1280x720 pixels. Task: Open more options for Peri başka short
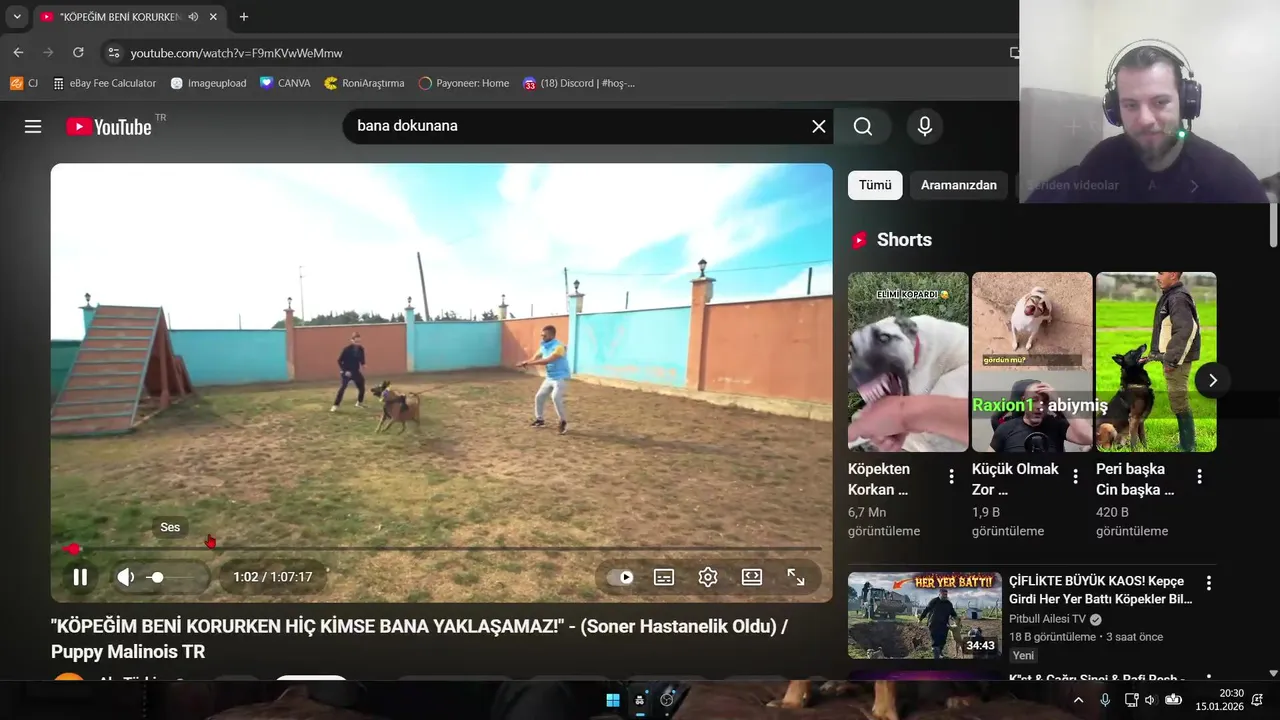pos(1200,477)
